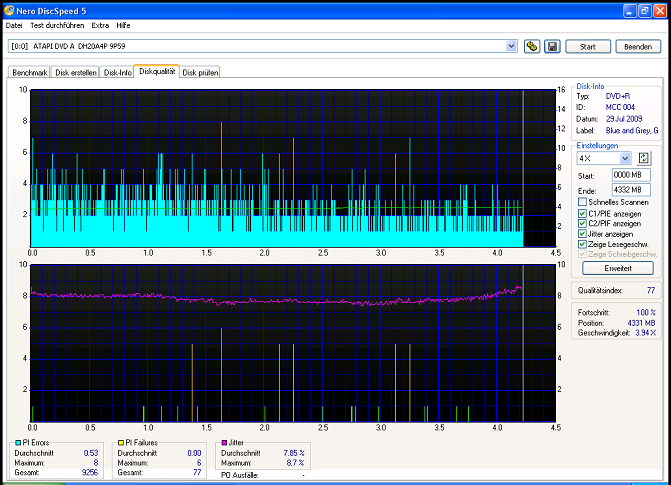Click the Jitter Maximum value 8.7 %

[x=295, y=463]
